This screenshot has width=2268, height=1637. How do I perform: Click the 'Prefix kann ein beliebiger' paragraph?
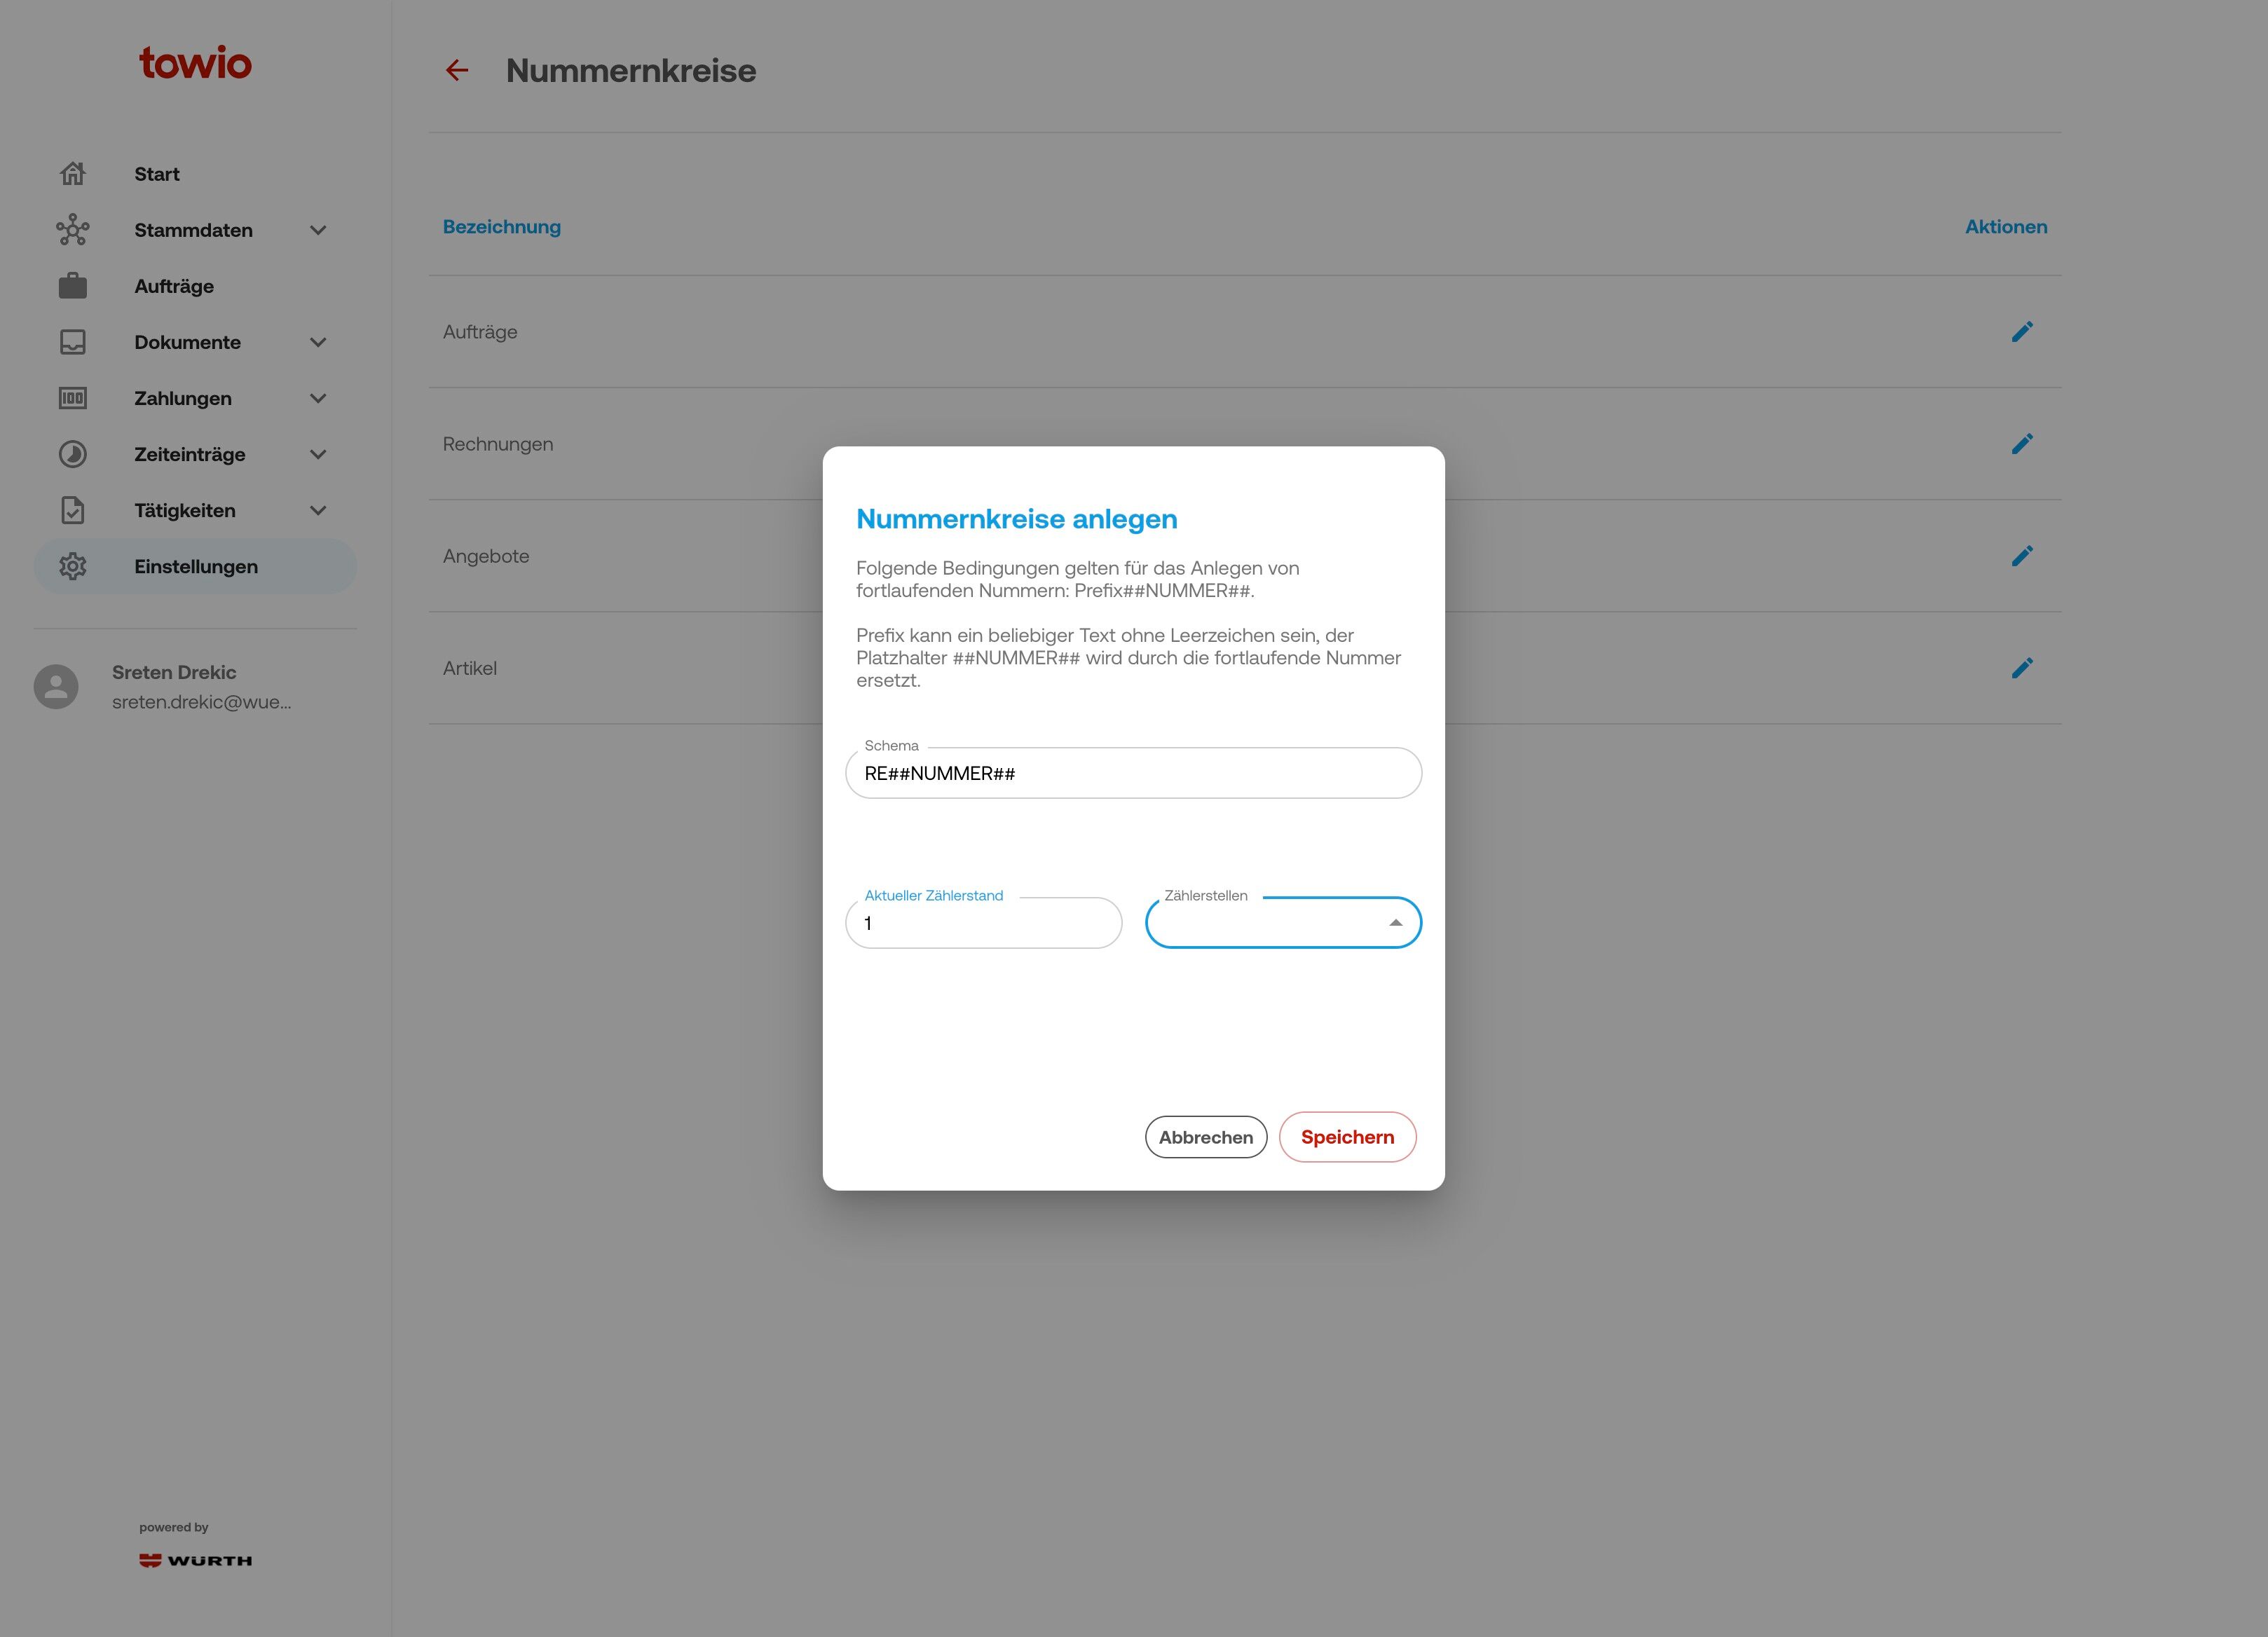[x=1128, y=658]
